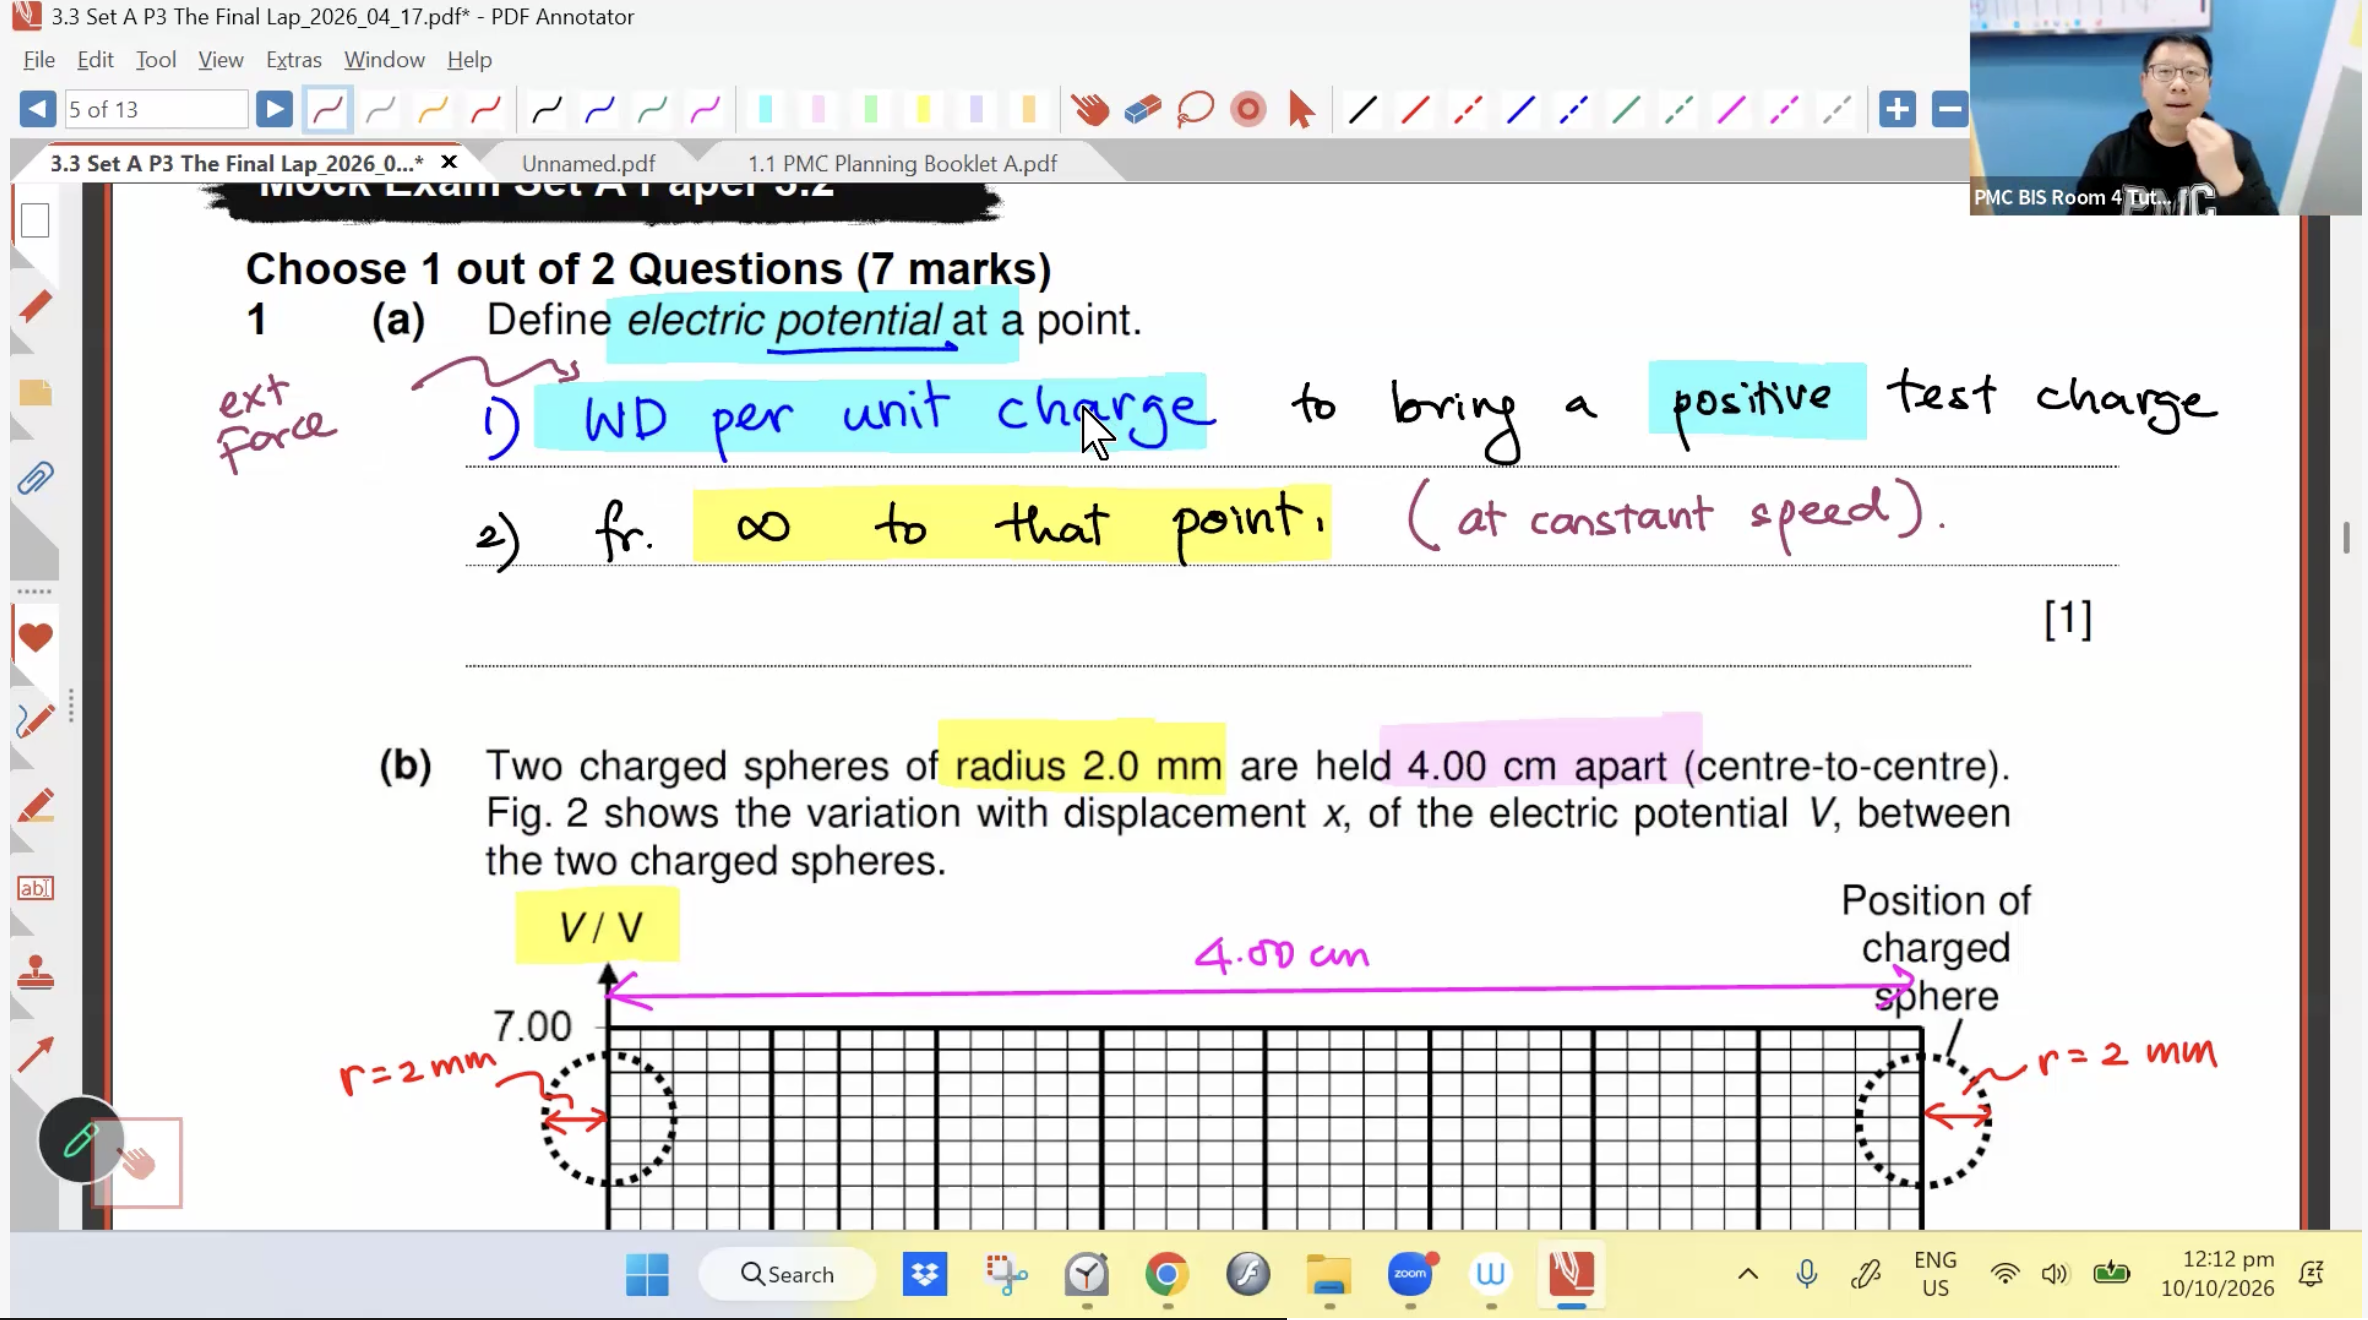The width and height of the screenshot is (2368, 1320).
Task: Open the Help menu
Action: [x=469, y=60]
